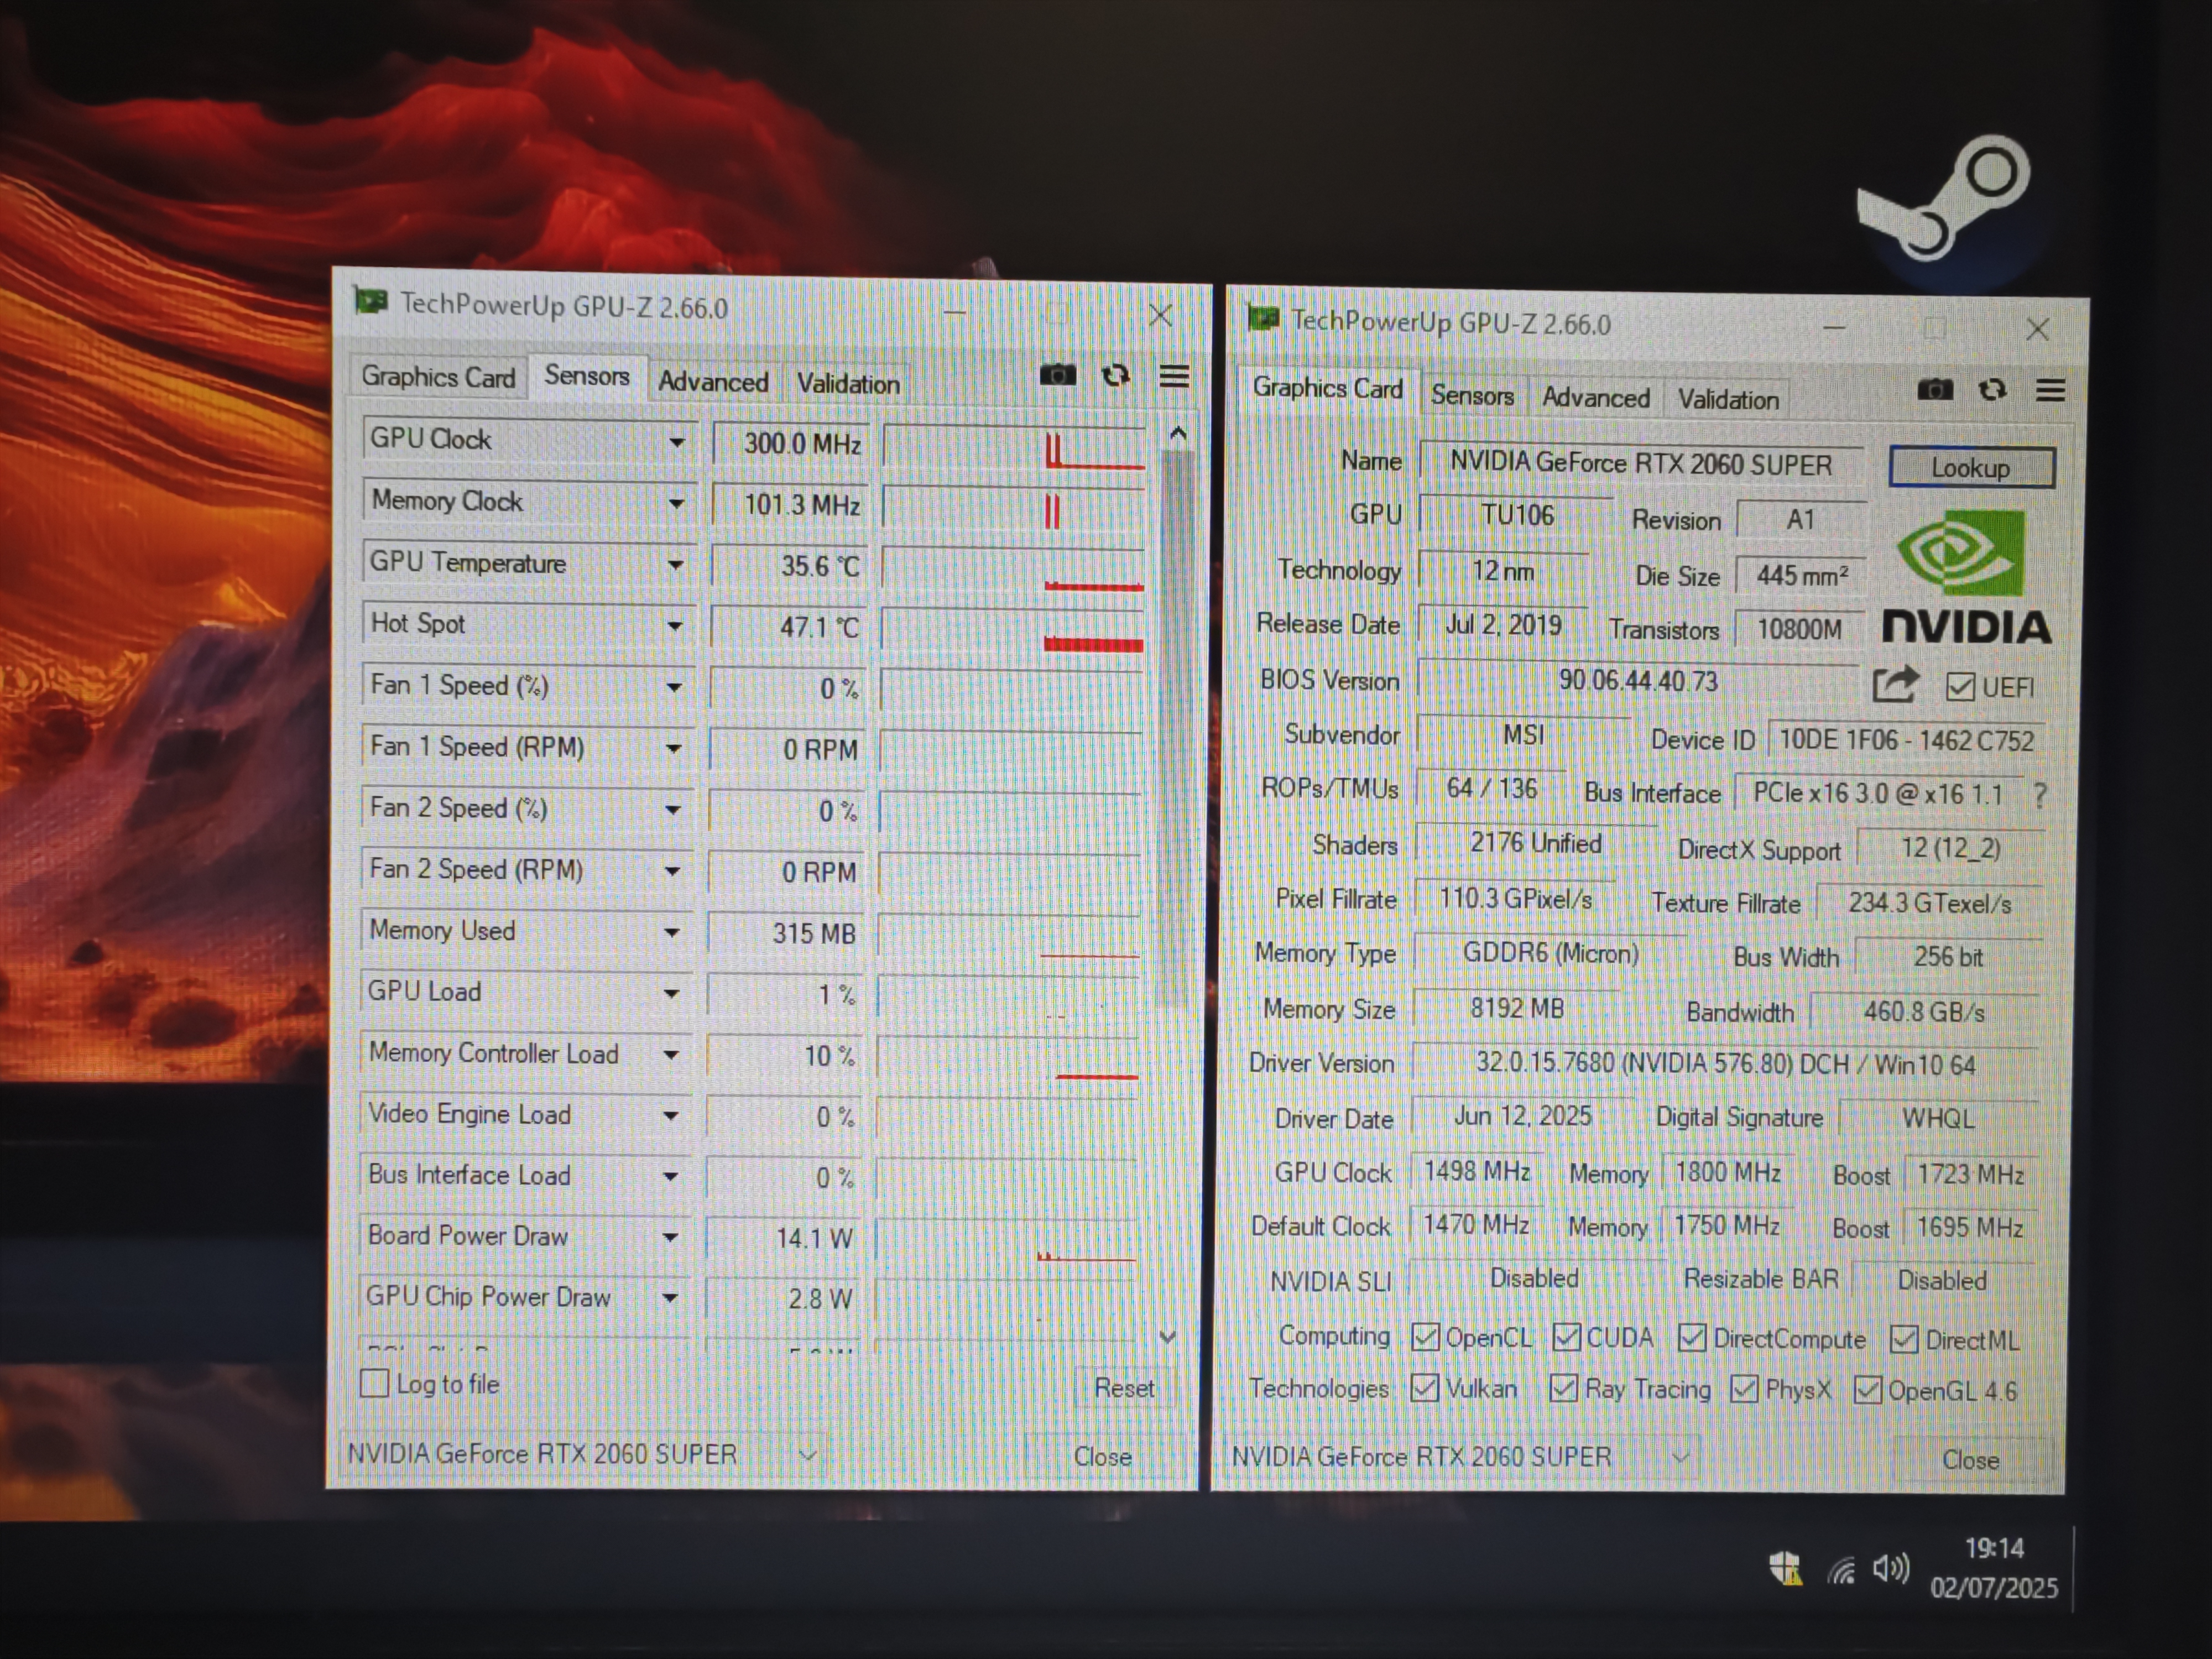Click Close button in Graphics Card window
The width and height of the screenshot is (2212, 1659).
[1970, 1460]
